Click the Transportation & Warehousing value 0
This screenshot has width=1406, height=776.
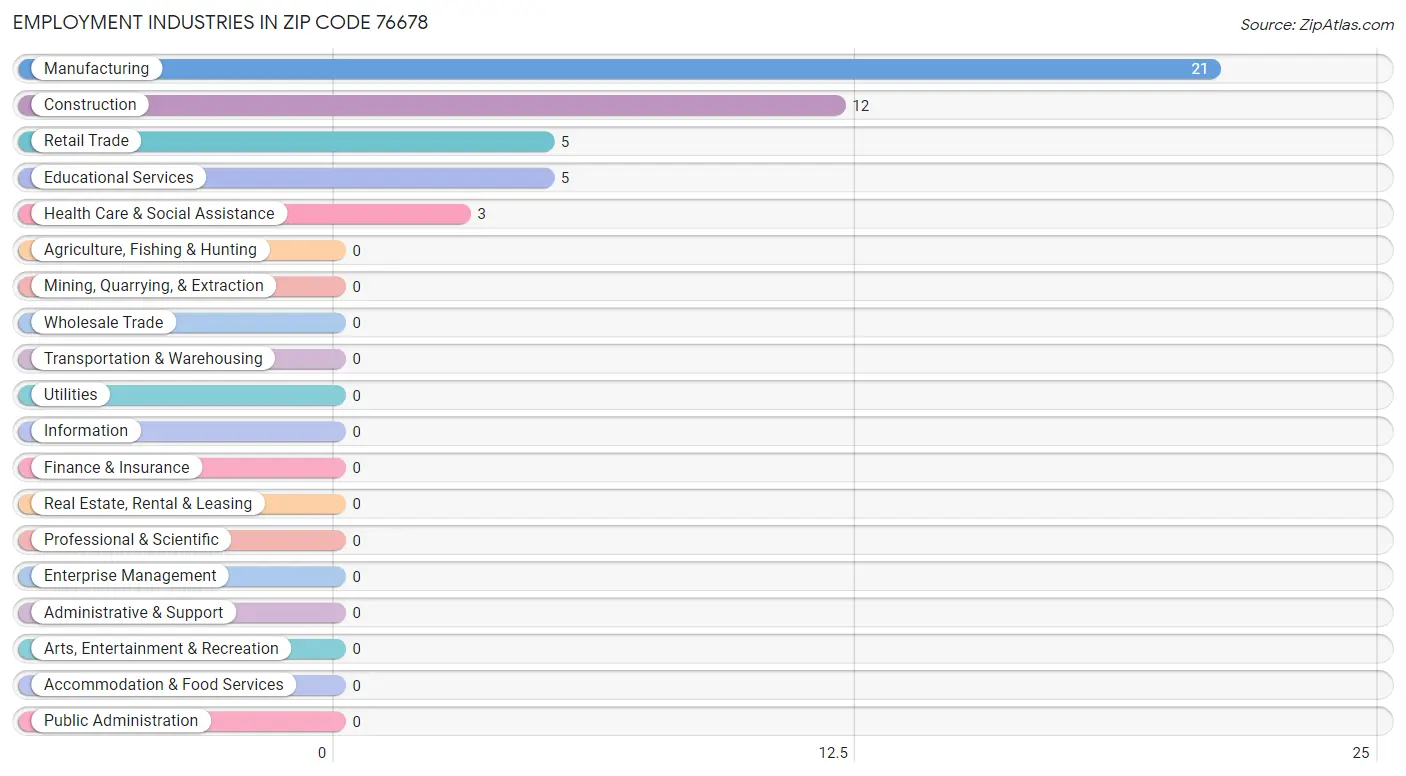coord(356,359)
